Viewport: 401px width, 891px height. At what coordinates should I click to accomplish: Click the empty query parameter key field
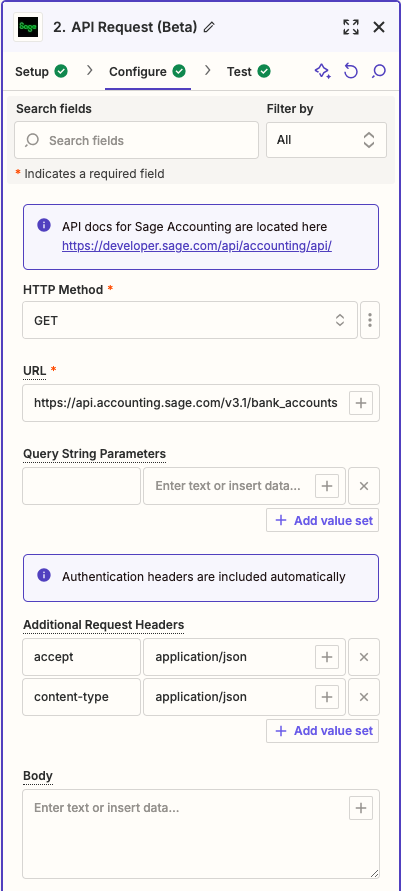pyautogui.click(x=82, y=486)
